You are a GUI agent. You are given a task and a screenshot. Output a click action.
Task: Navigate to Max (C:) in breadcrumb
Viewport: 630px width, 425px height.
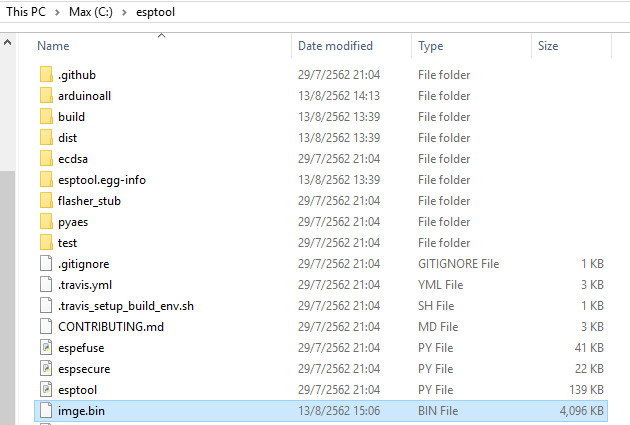(x=91, y=12)
